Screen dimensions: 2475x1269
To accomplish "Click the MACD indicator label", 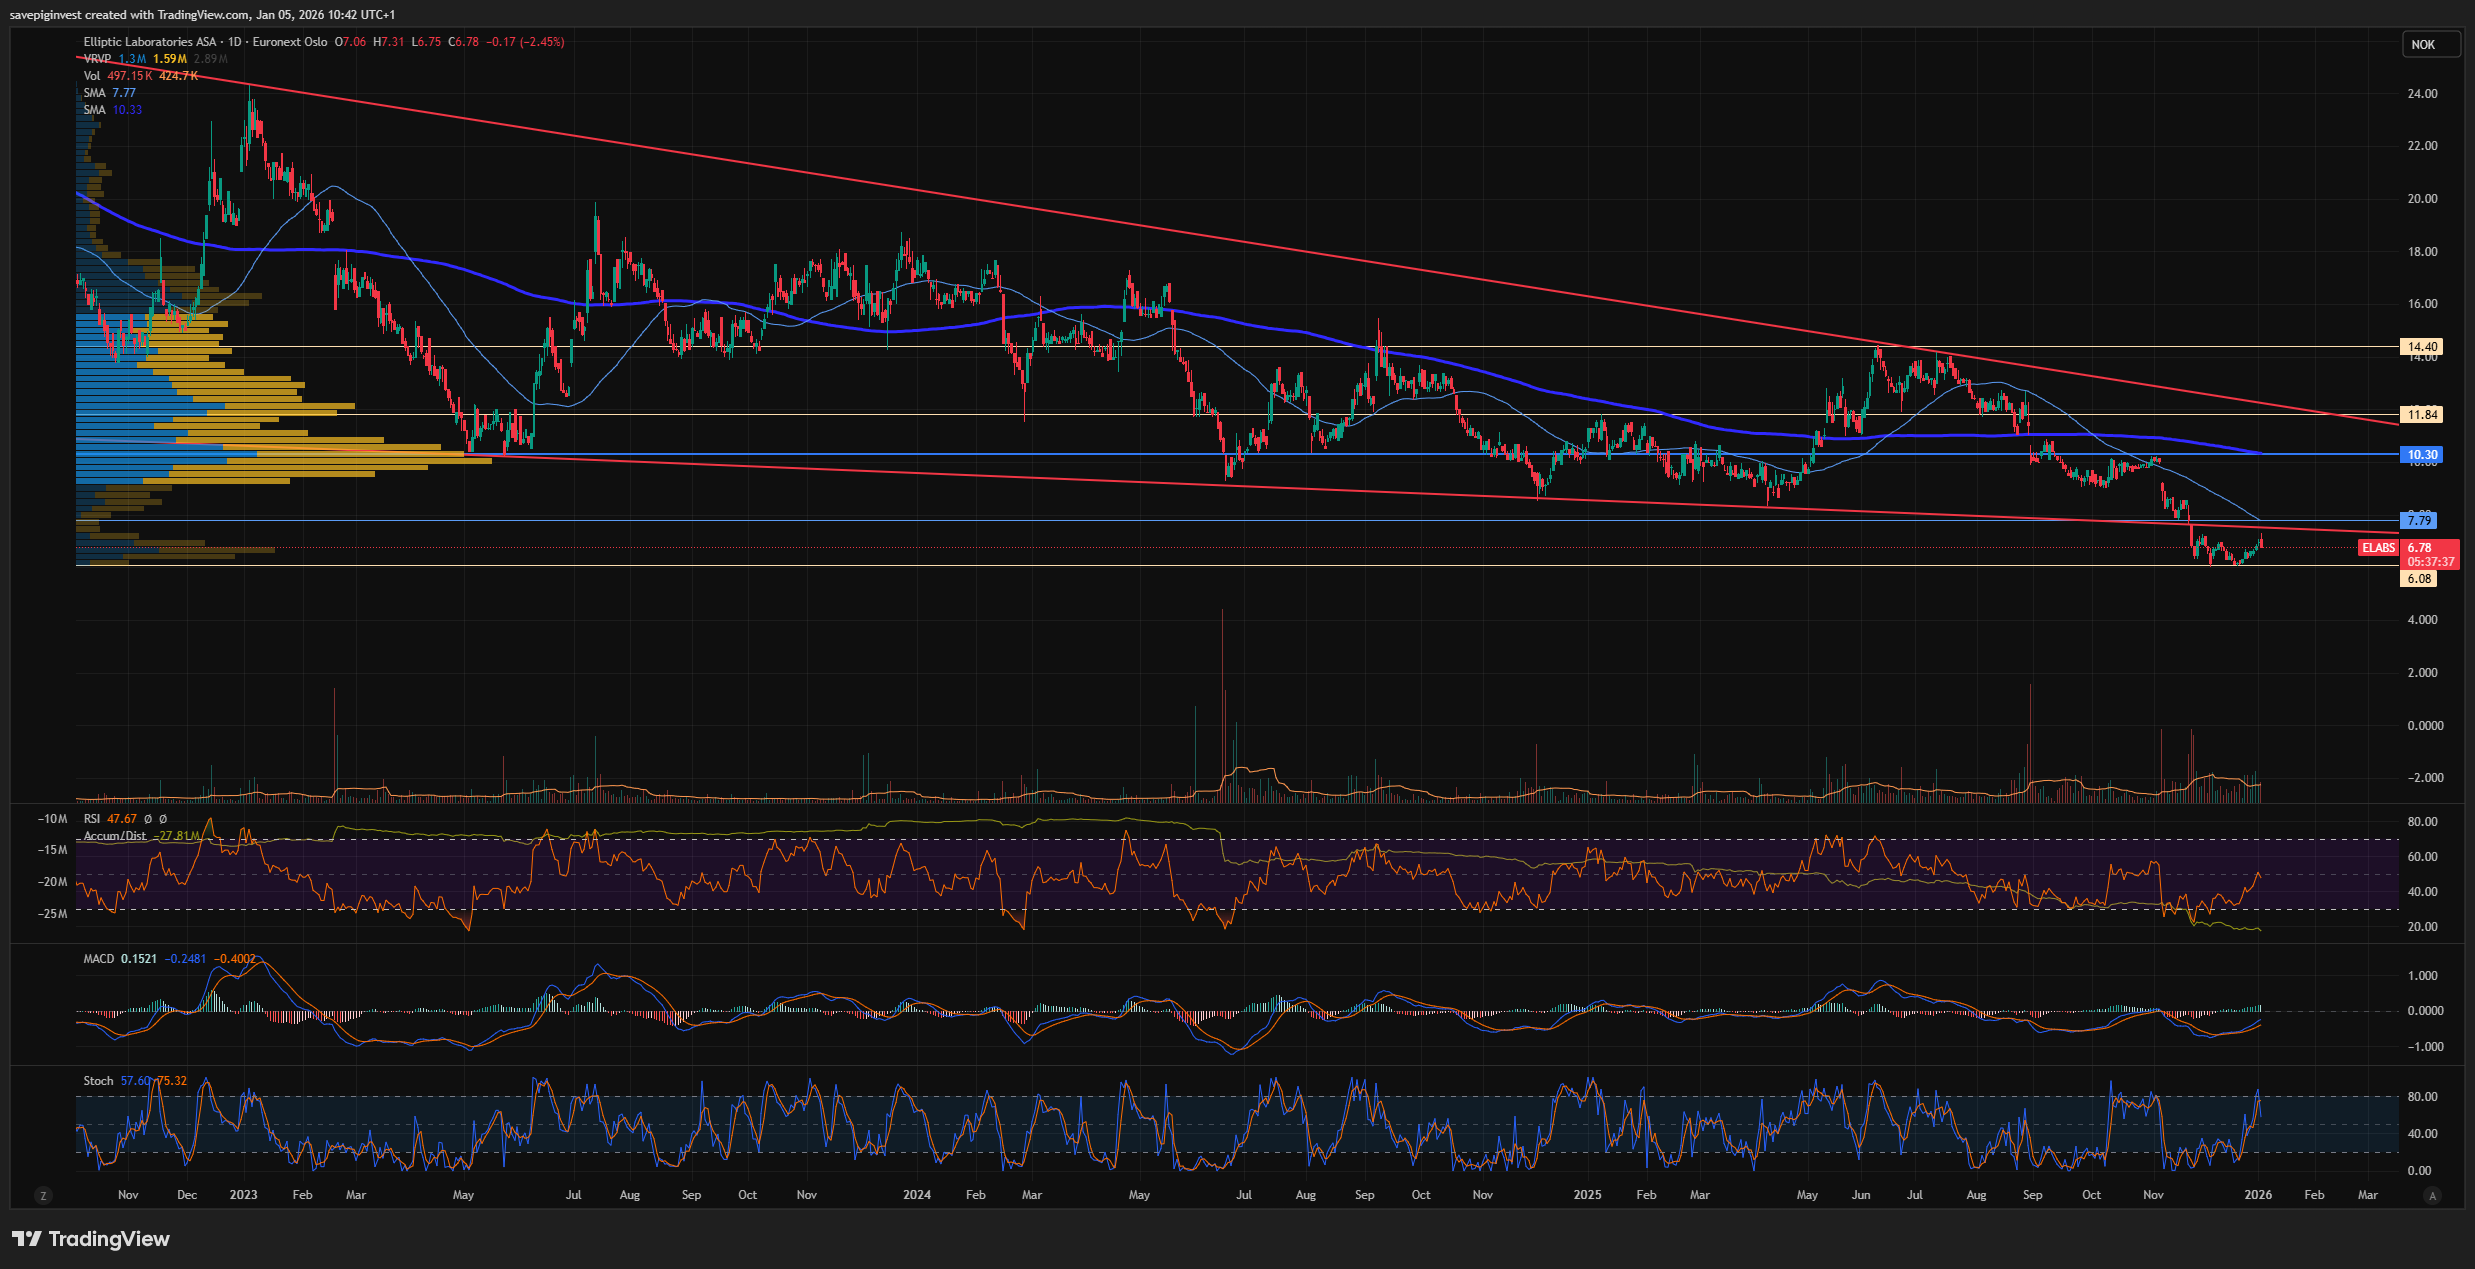I will click(x=98, y=958).
